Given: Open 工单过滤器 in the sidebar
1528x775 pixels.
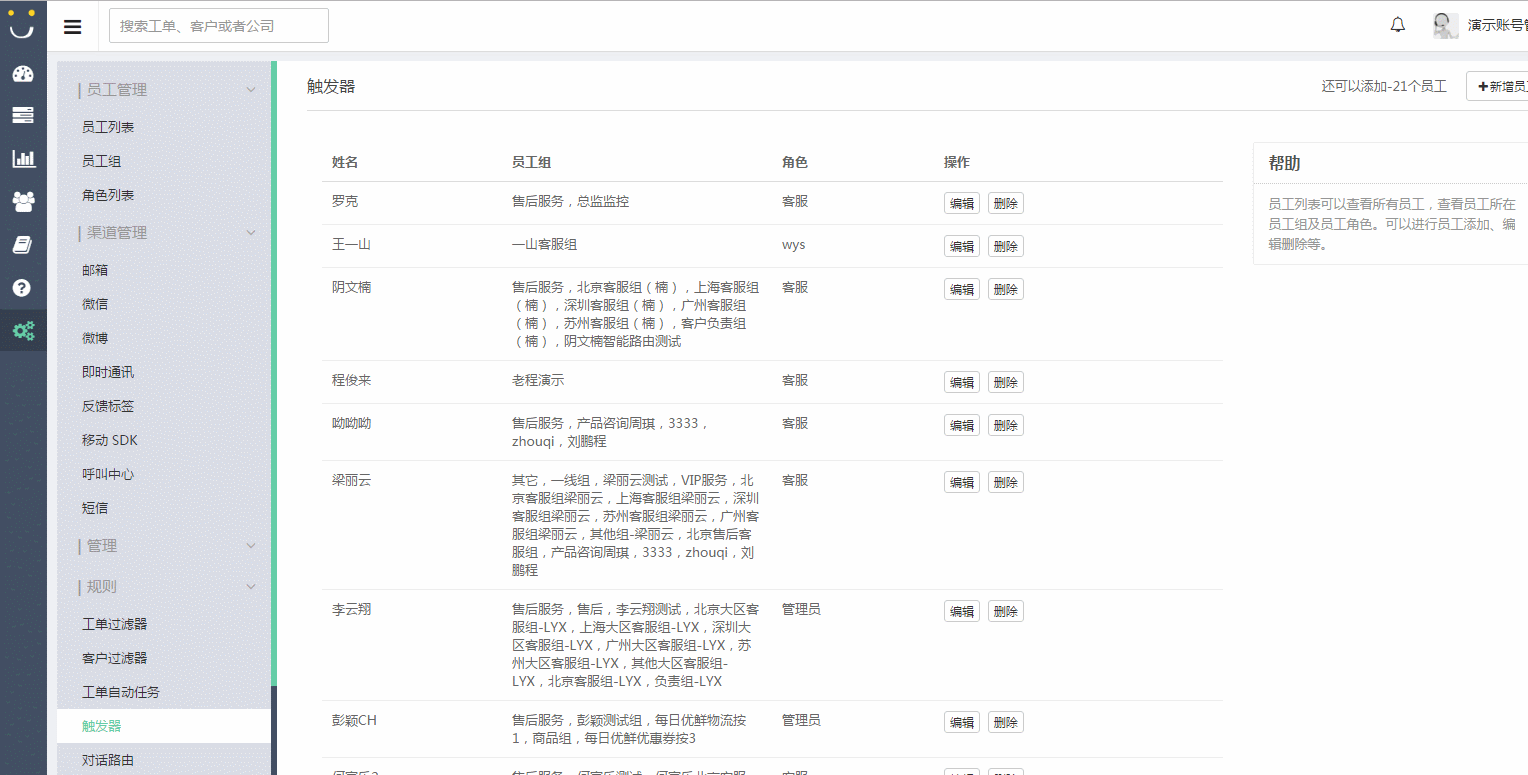Looking at the screenshot, I should point(114,624).
